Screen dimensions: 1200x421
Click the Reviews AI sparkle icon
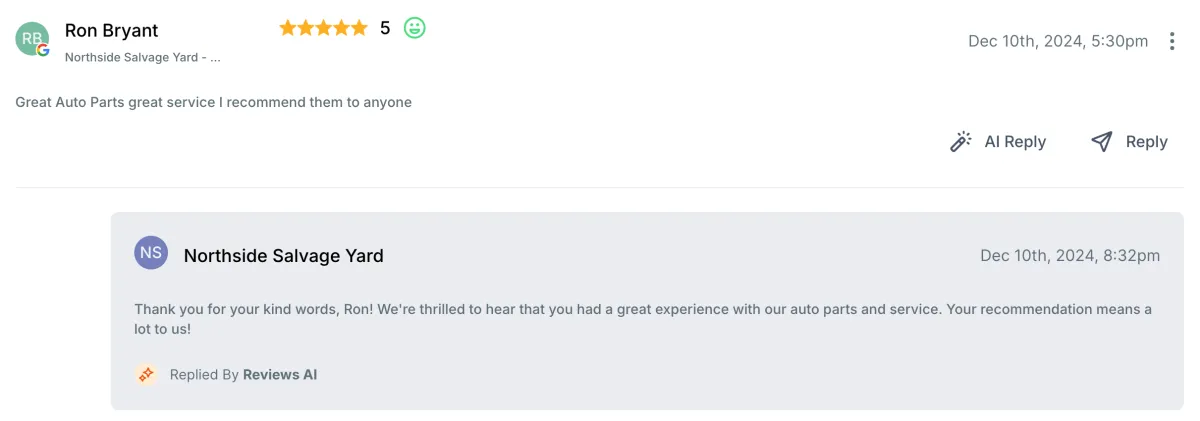click(x=146, y=375)
